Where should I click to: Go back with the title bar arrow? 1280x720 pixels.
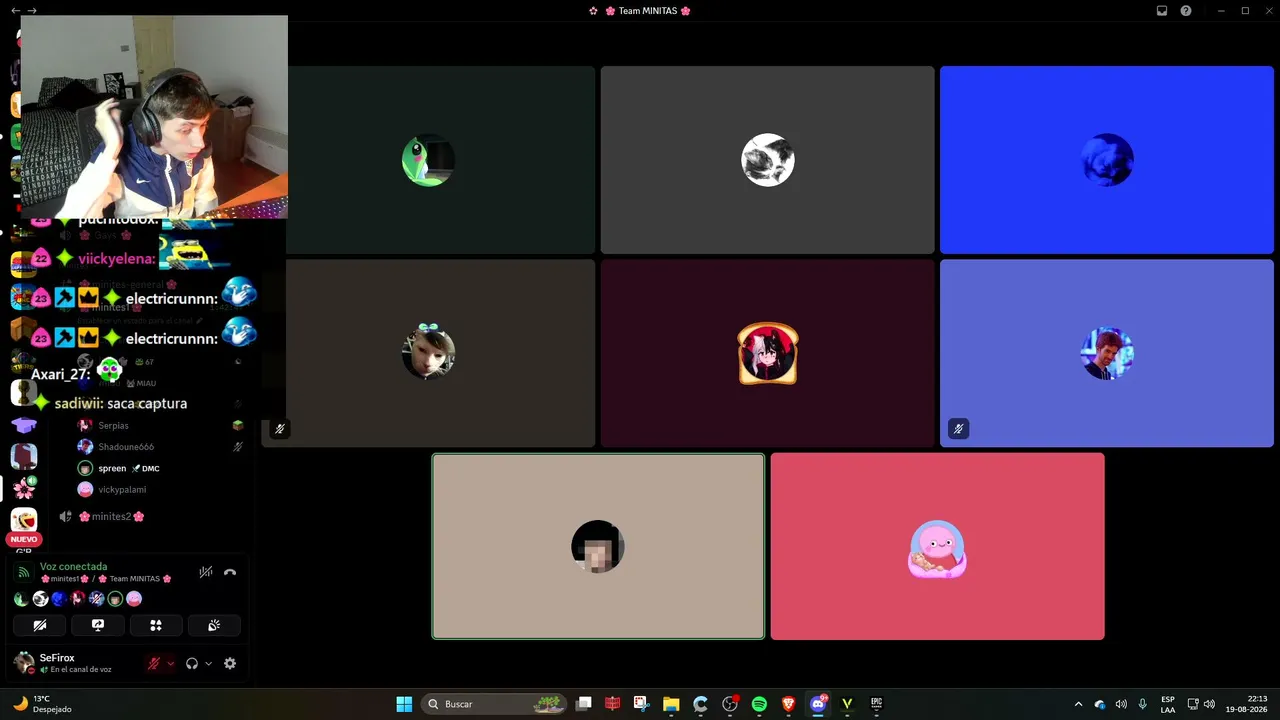click(x=15, y=11)
